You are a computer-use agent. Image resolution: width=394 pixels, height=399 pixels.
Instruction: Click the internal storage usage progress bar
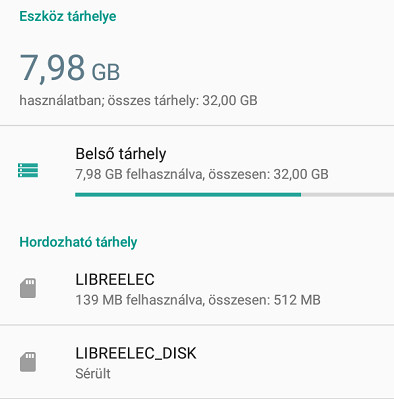click(x=235, y=195)
